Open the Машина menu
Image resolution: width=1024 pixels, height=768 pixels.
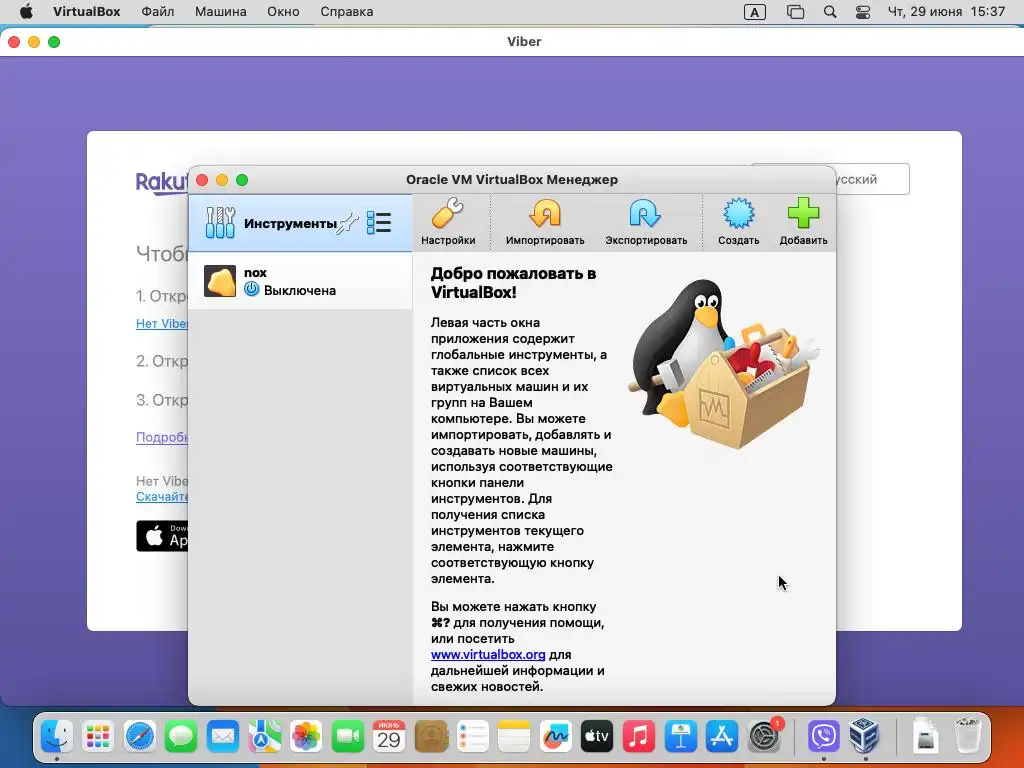(221, 12)
